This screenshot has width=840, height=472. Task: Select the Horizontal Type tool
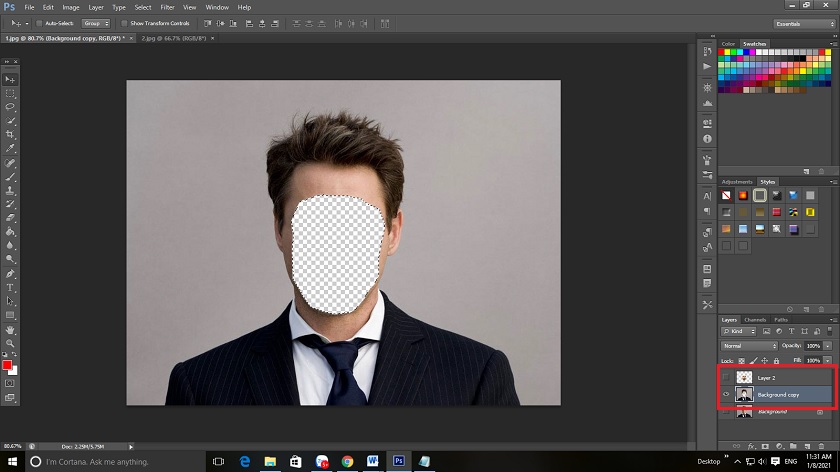[x=10, y=288]
